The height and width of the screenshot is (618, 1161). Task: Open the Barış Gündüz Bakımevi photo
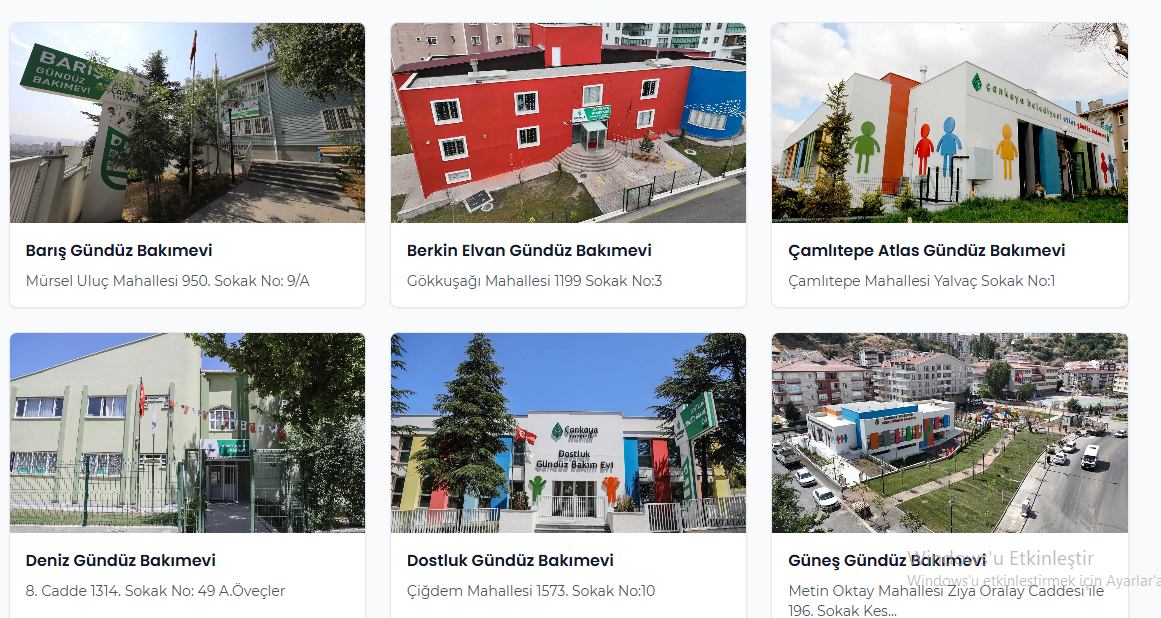coord(187,123)
